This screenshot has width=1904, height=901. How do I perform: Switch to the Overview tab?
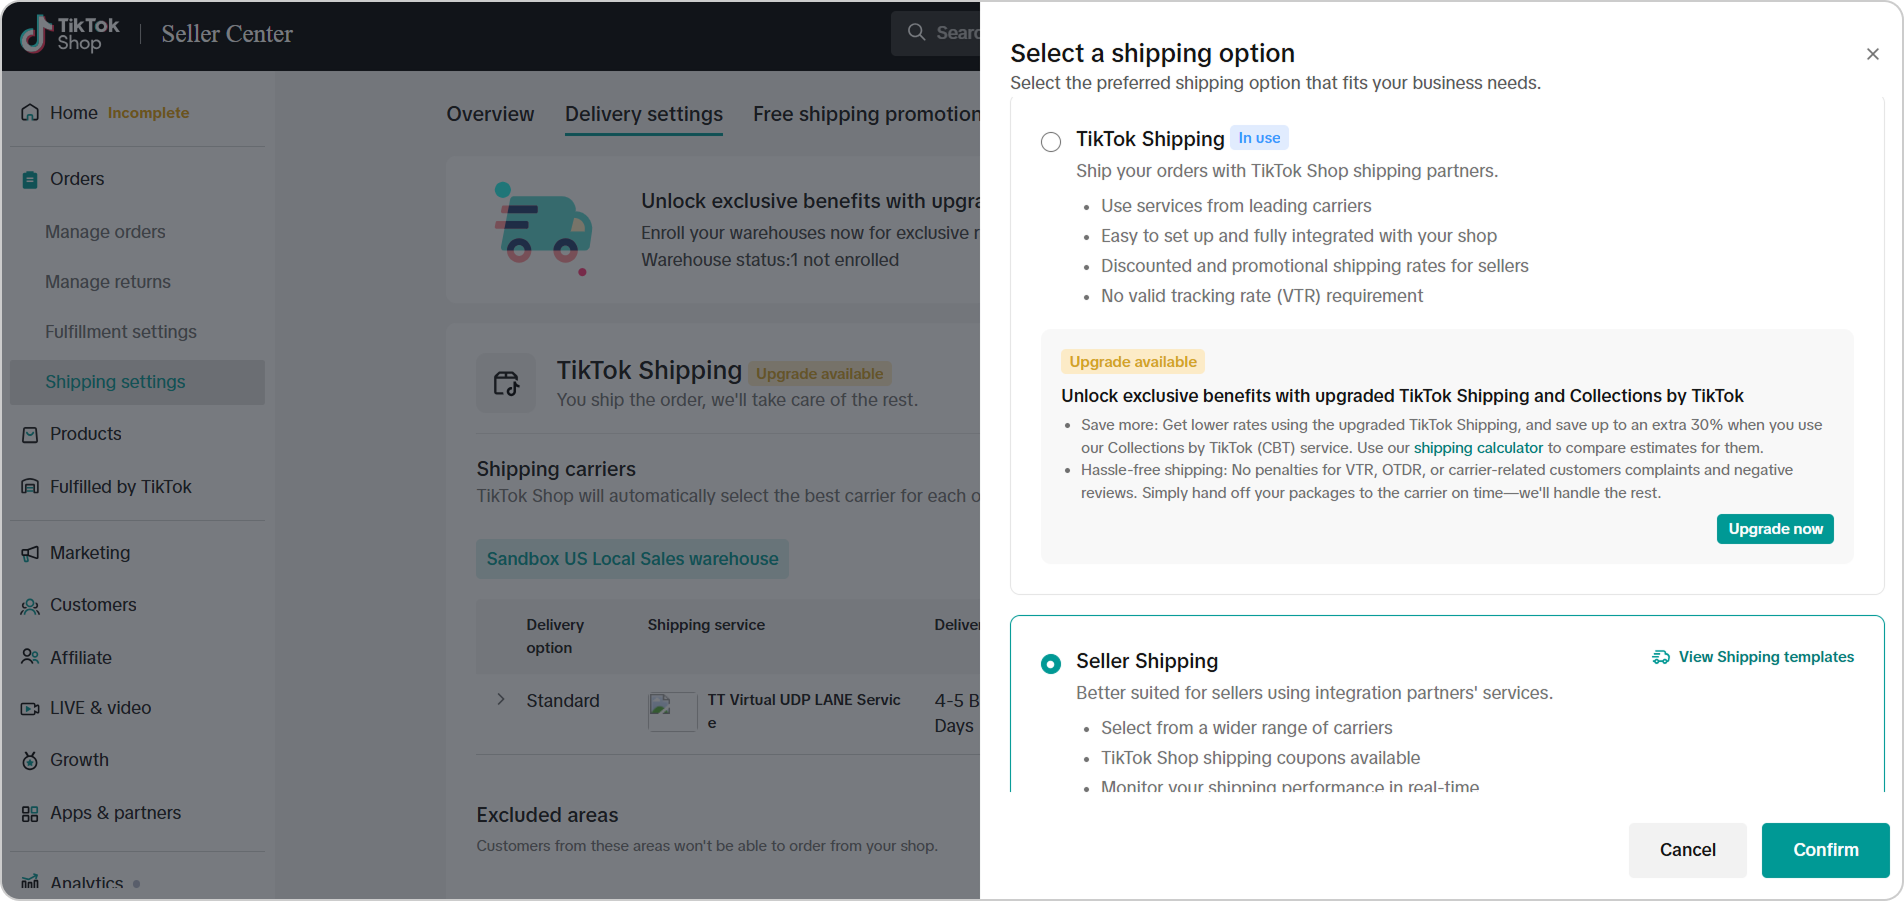[490, 114]
